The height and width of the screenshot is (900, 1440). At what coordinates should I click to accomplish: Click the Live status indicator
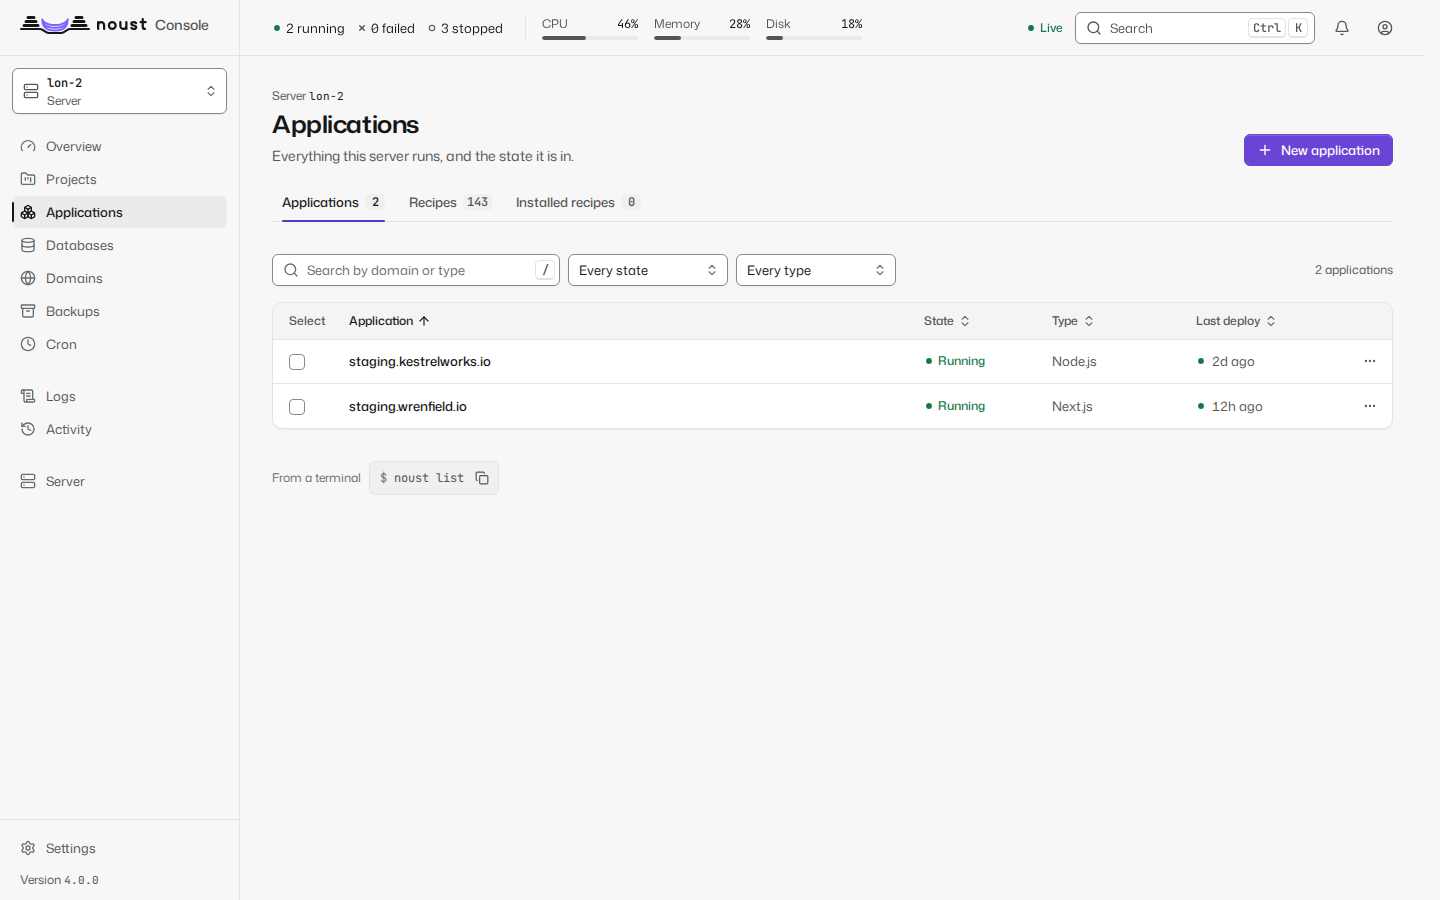click(1045, 28)
